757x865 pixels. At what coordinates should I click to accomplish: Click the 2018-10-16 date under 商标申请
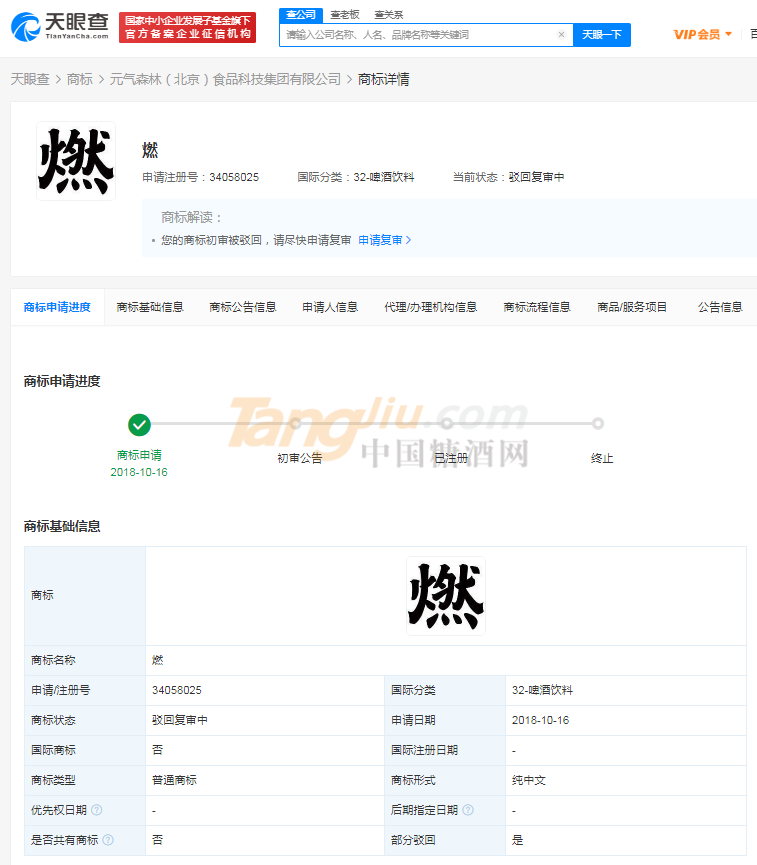139,472
